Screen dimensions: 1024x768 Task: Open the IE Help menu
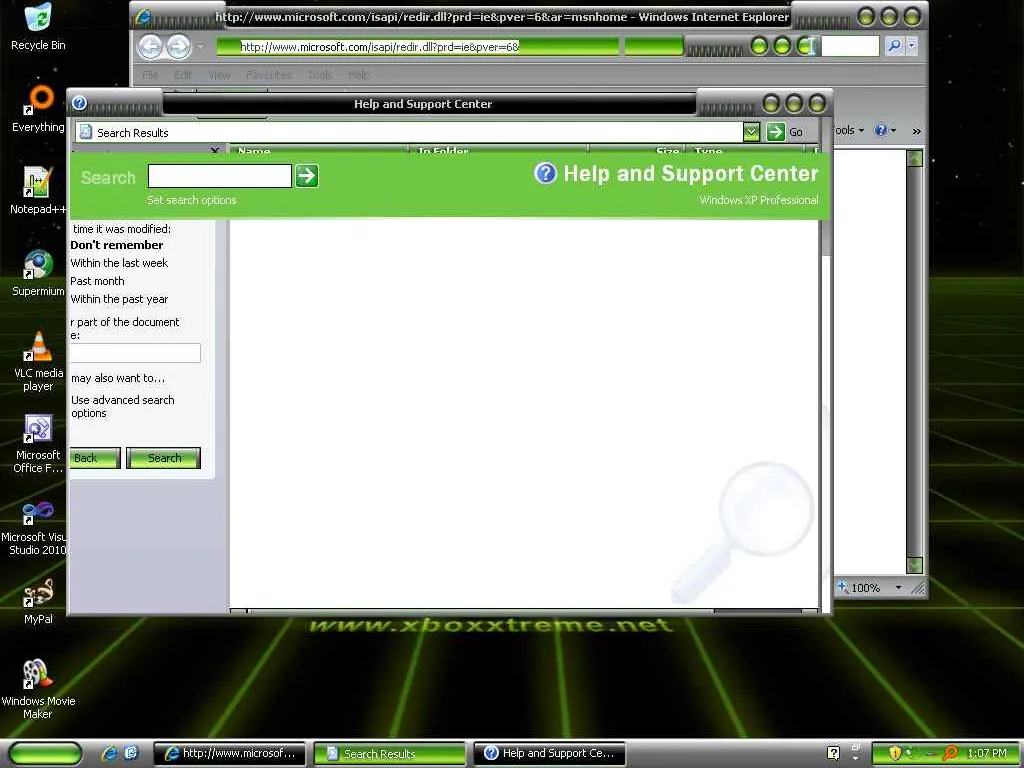[358, 74]
